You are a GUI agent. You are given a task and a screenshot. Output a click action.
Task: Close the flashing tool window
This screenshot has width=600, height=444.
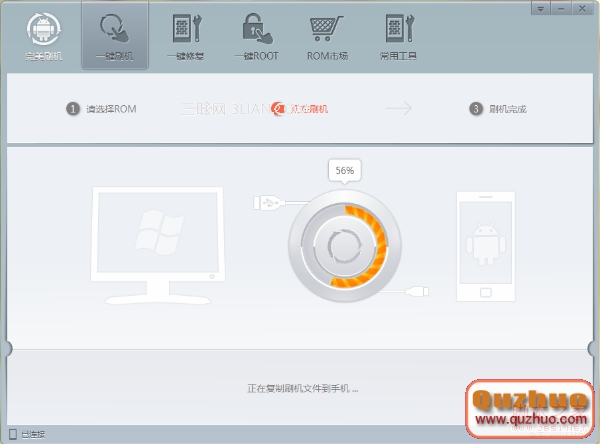coord(582,8)
